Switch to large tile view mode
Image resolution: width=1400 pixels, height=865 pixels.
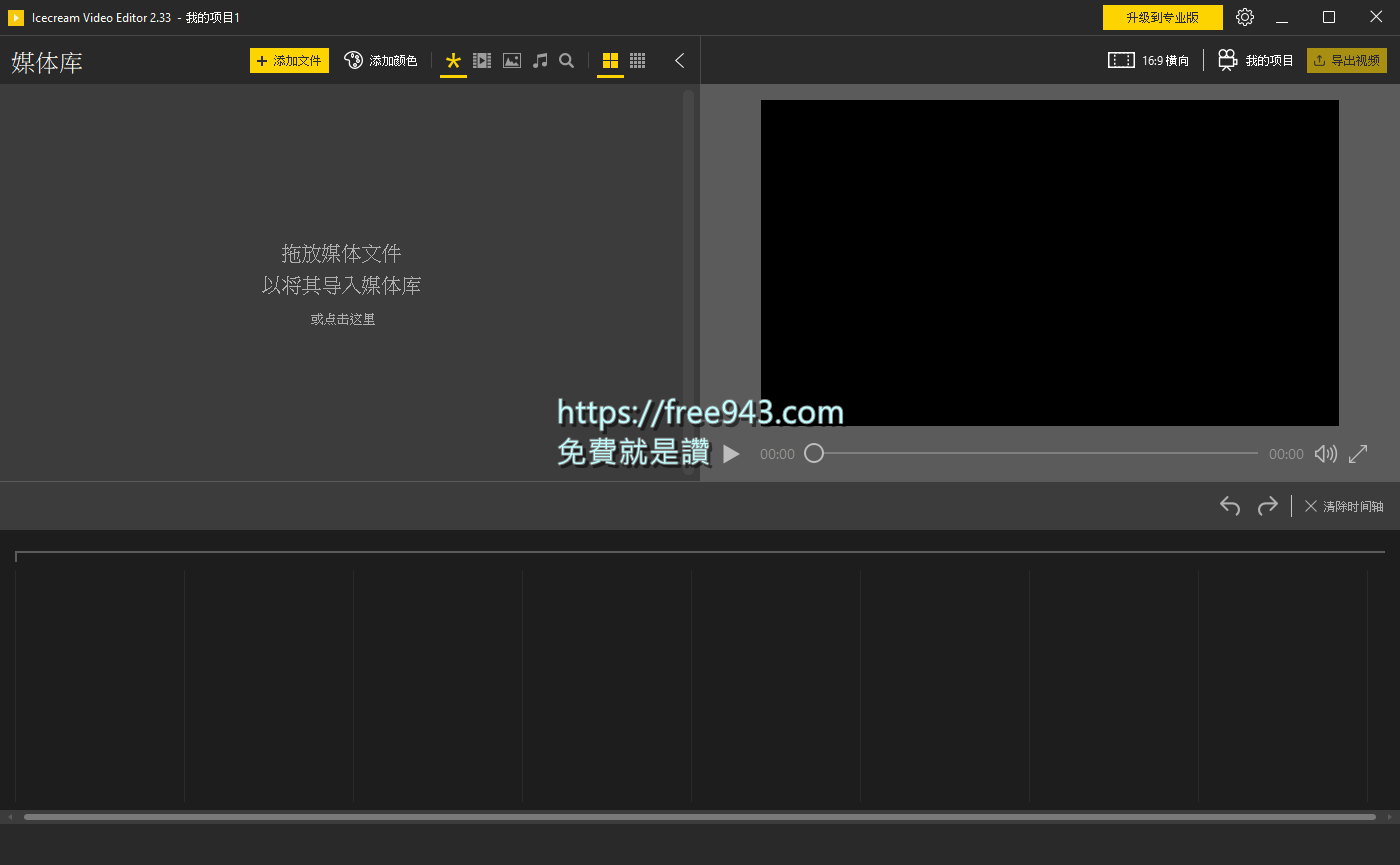[x=610, y=60]
